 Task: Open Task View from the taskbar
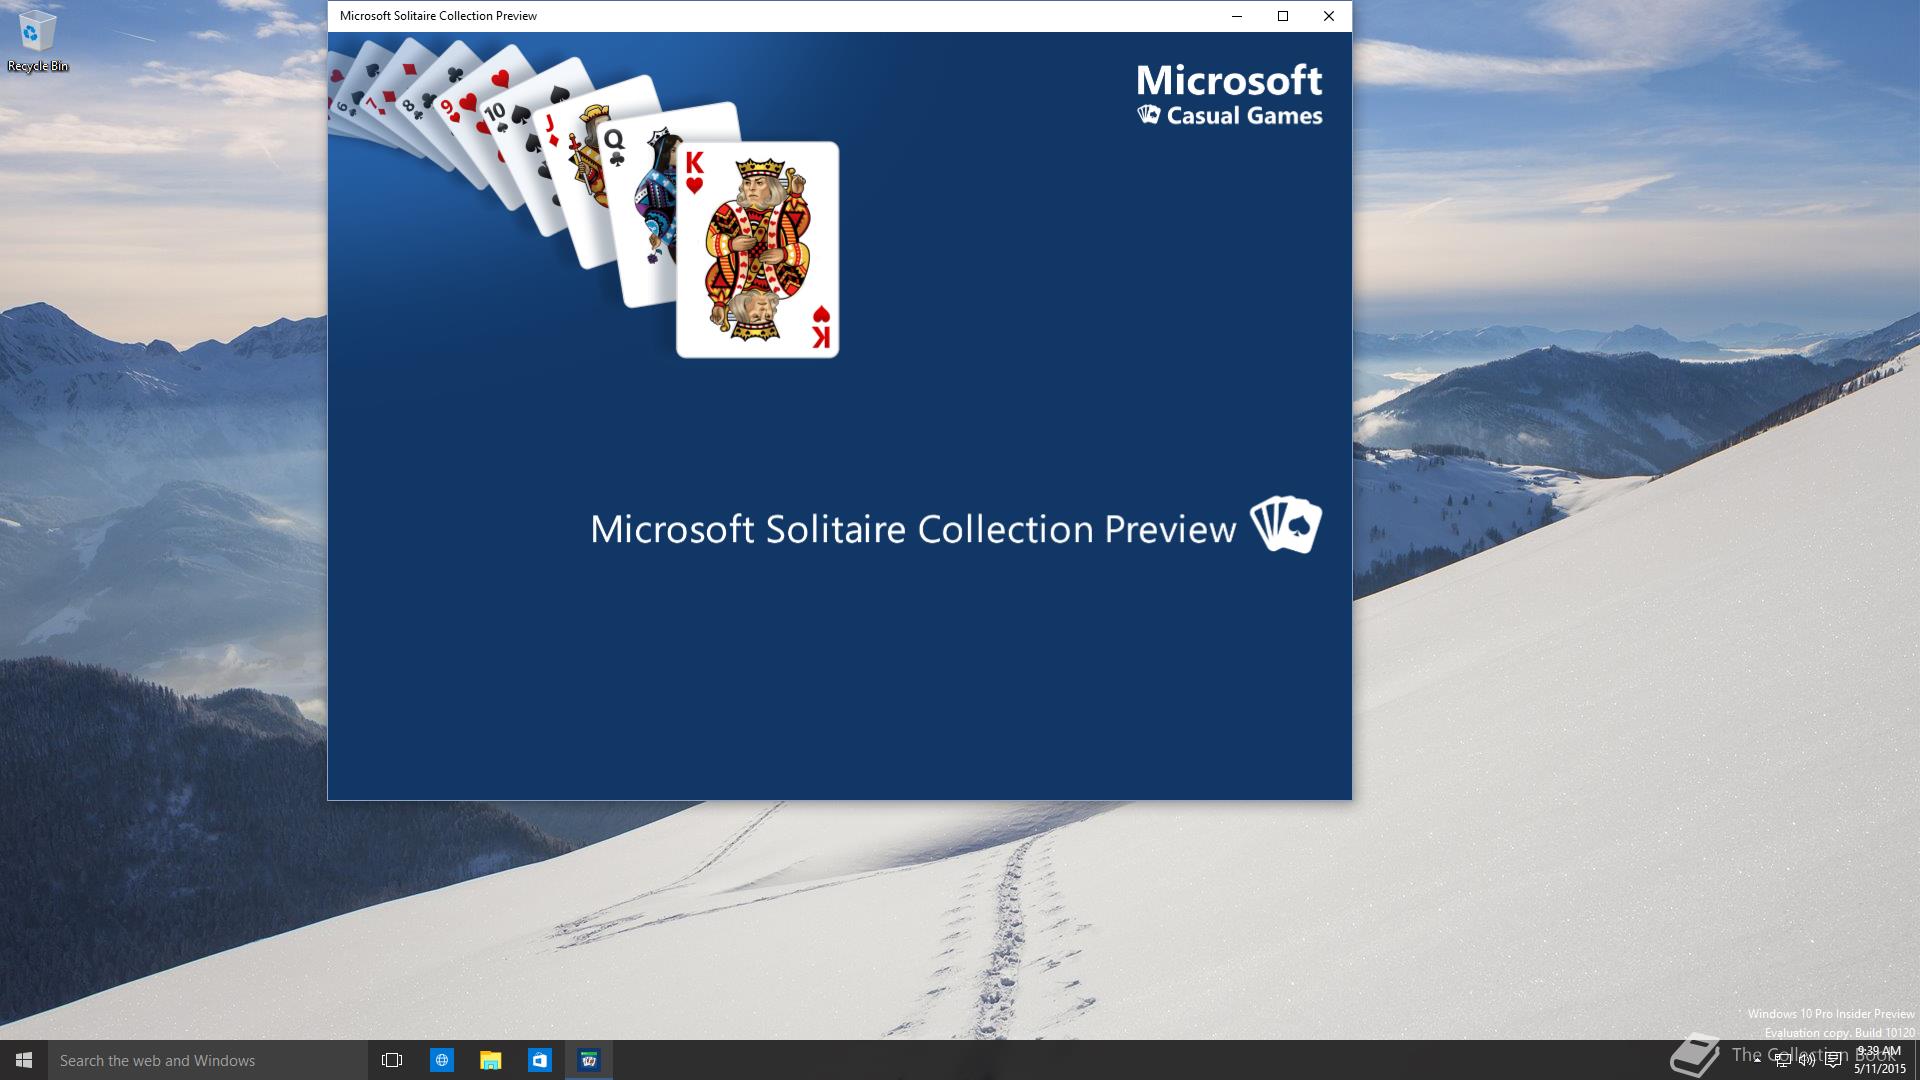point(392,1060)
